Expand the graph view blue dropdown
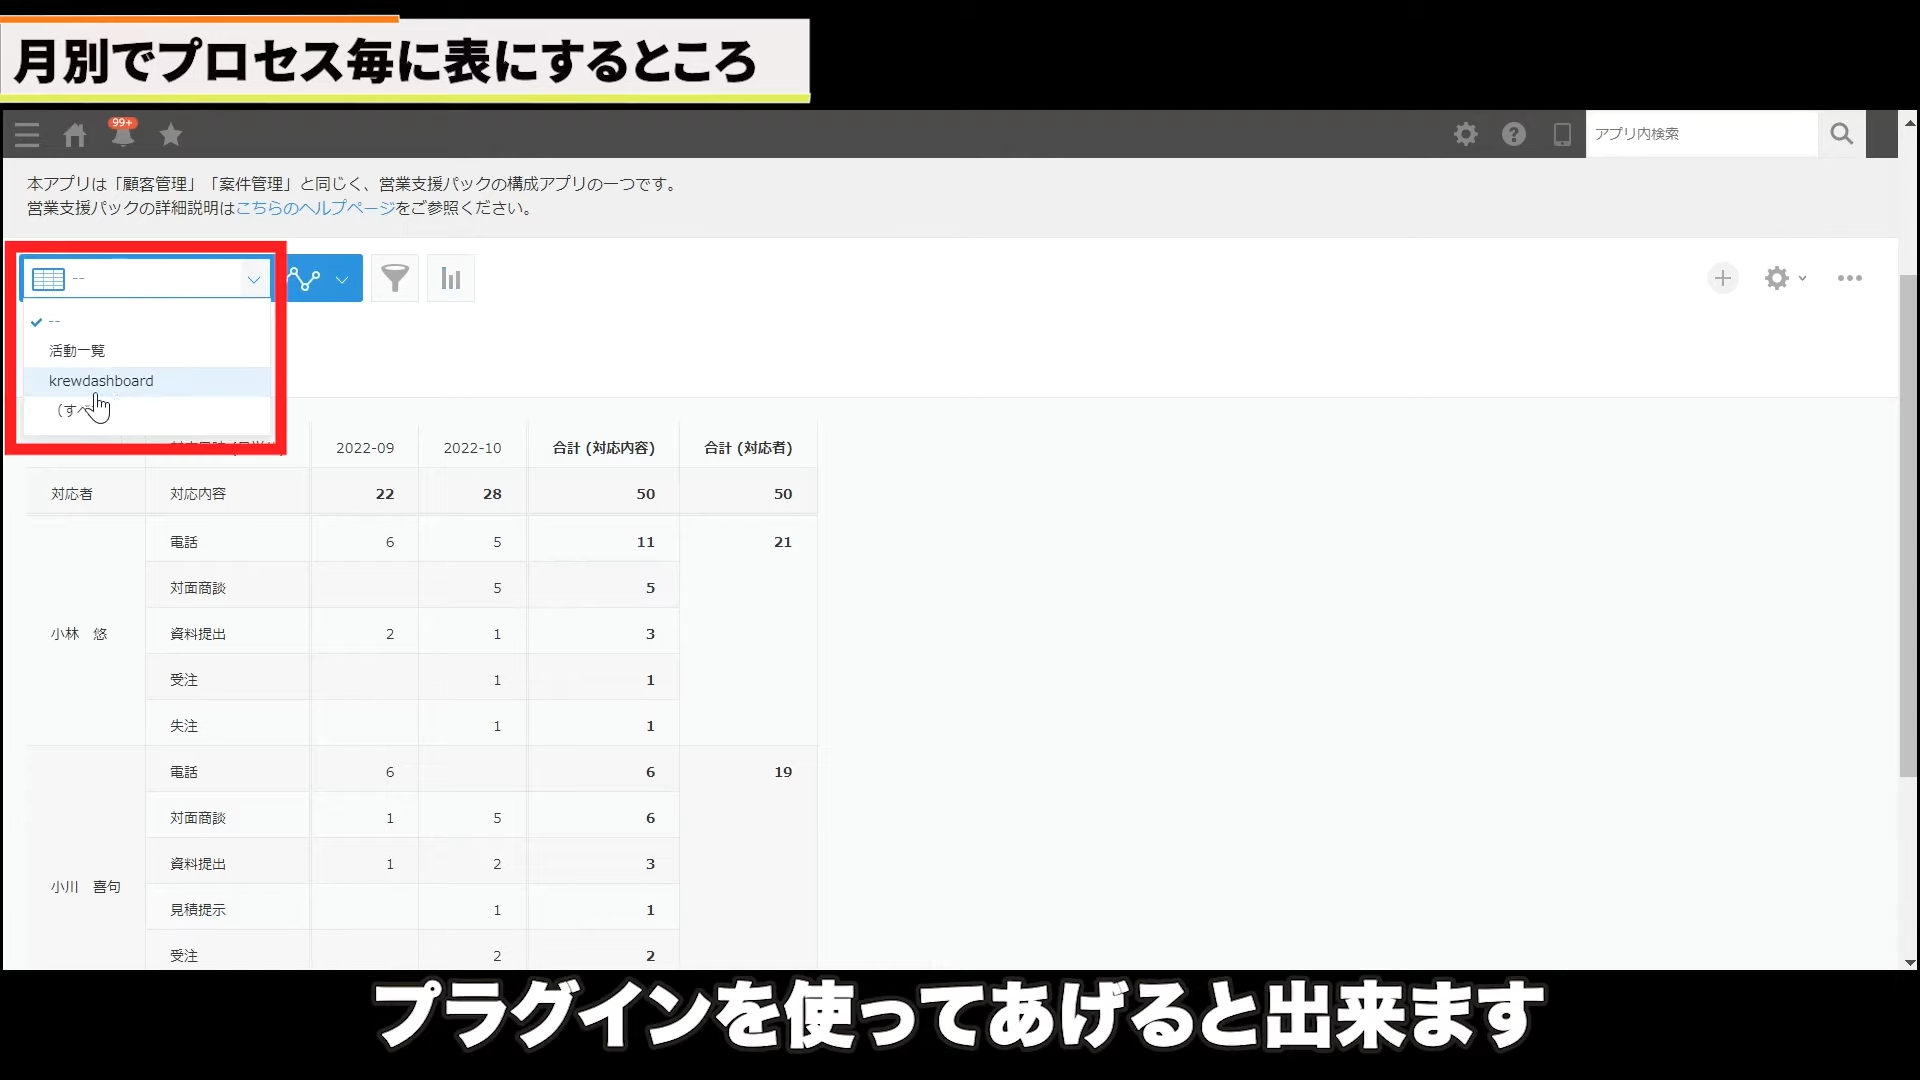This screenshot has width=1920, height=1080. tap(341, 279)
